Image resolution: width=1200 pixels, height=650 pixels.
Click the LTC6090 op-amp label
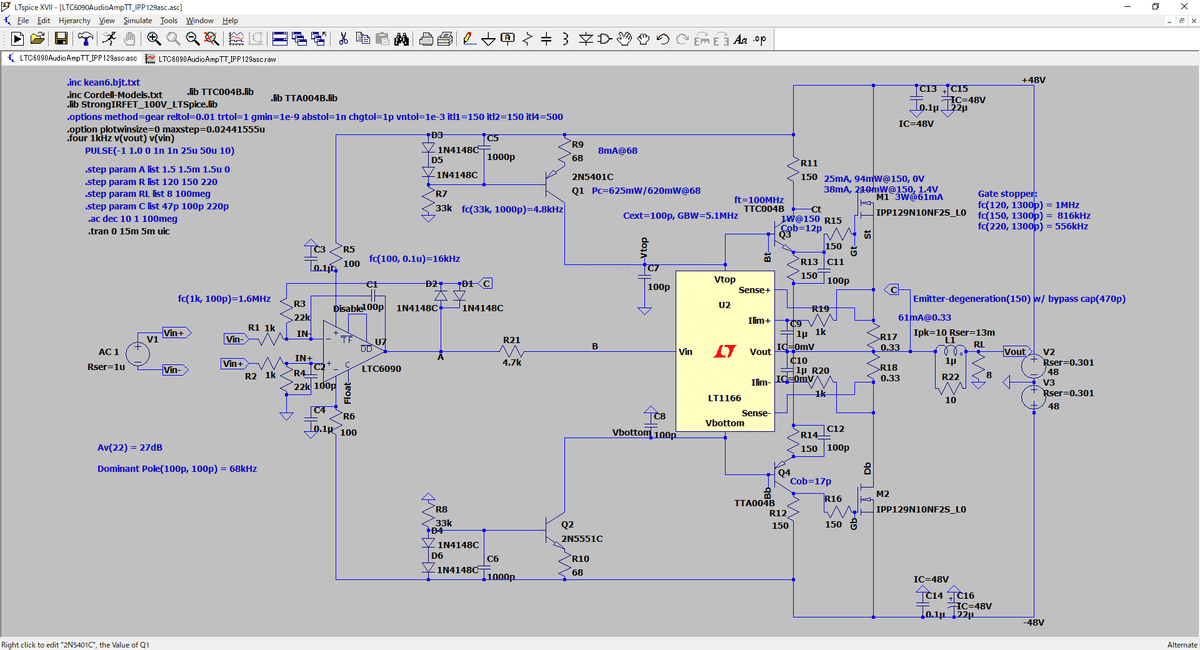click(381, 369)
